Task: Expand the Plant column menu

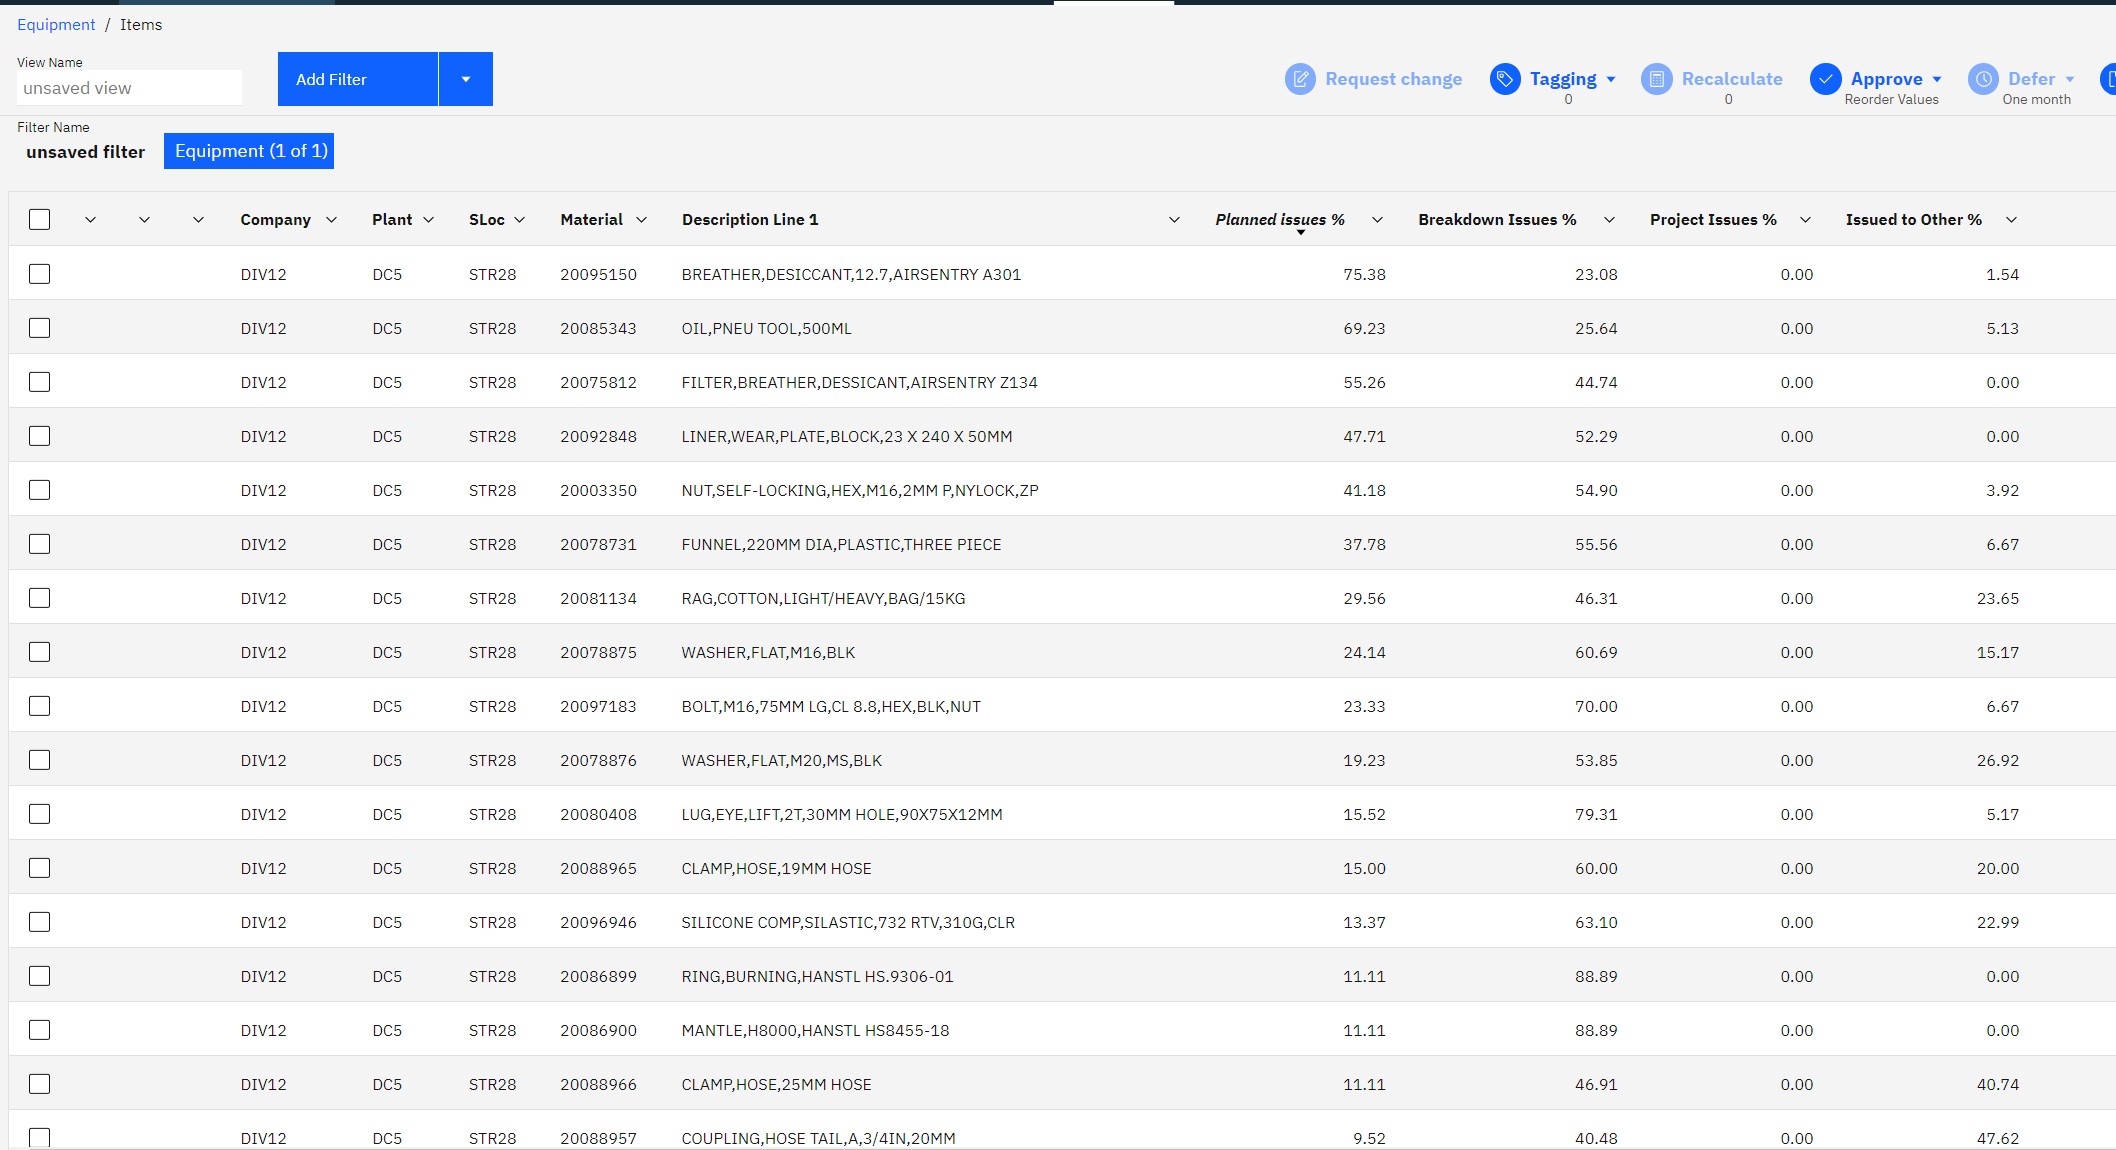Action: (x=429, y=220)
